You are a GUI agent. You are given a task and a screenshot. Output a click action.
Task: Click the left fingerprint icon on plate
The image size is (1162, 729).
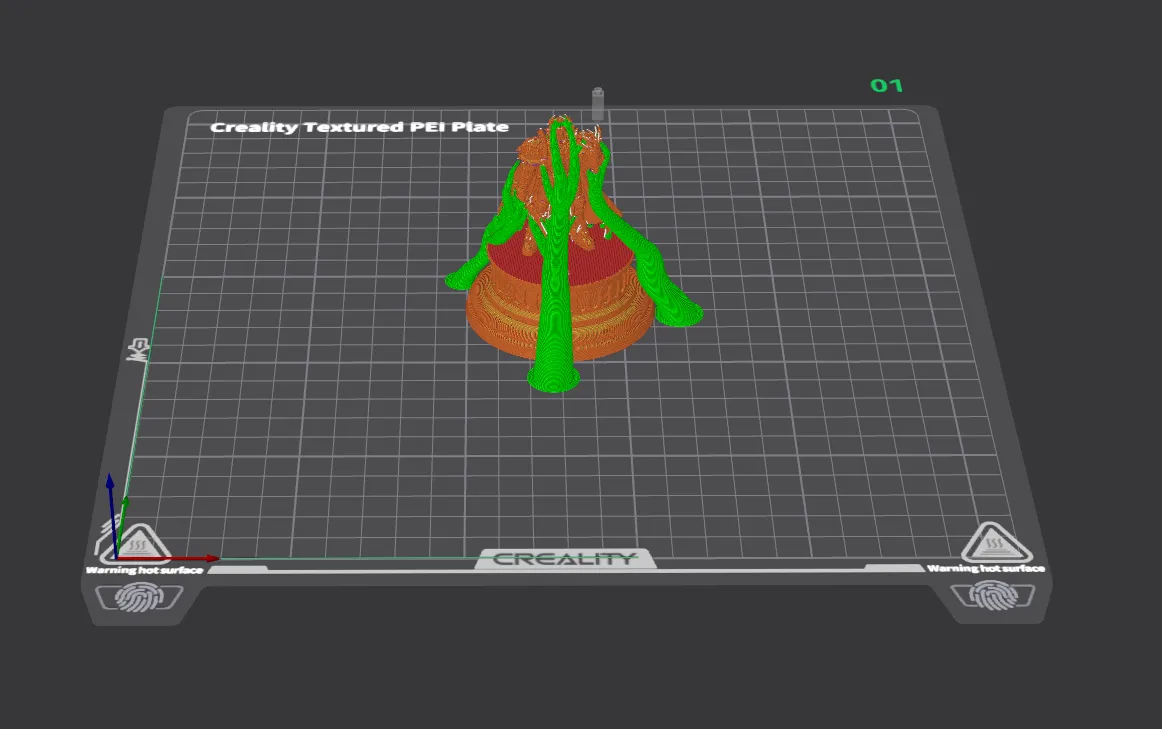tap(139, 596)
